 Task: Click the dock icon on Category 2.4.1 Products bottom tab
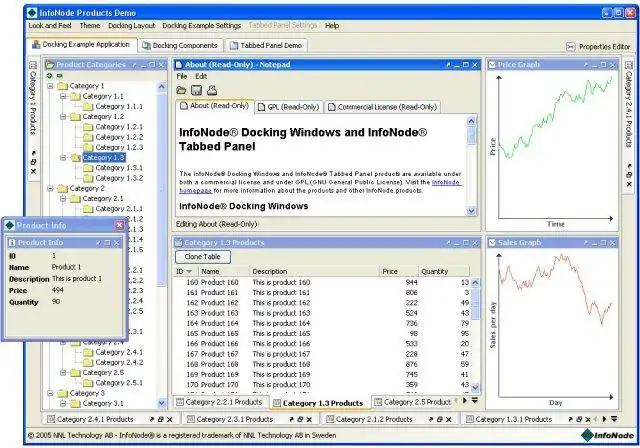point(152,419)
